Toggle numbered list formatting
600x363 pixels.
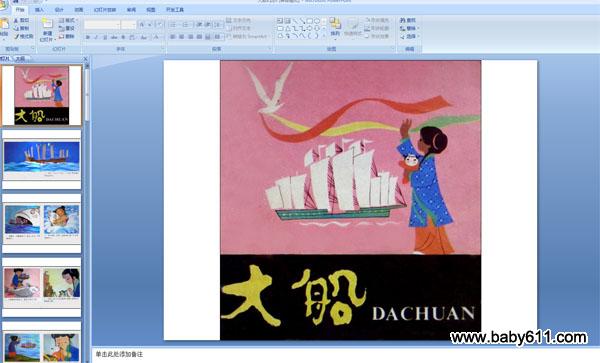click(x=187, y=25)
